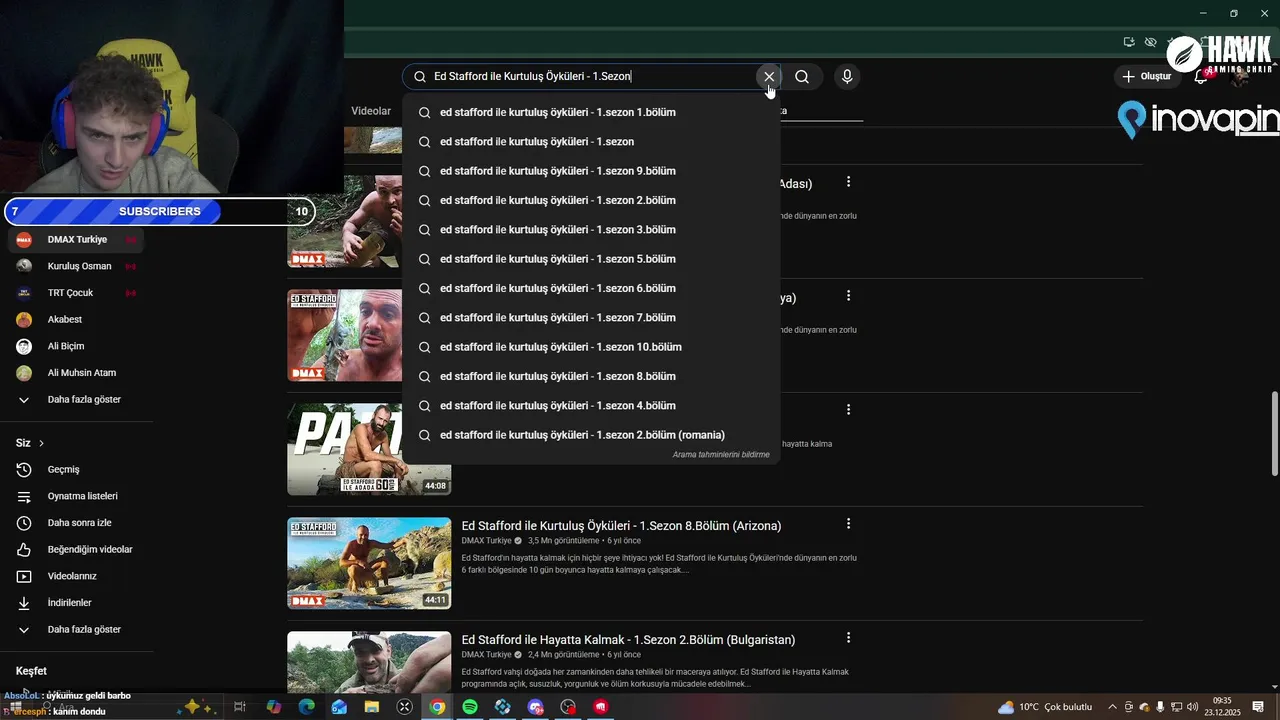Select suggestion '1.sezon 8.bölüm'

[x=590, y=376]
